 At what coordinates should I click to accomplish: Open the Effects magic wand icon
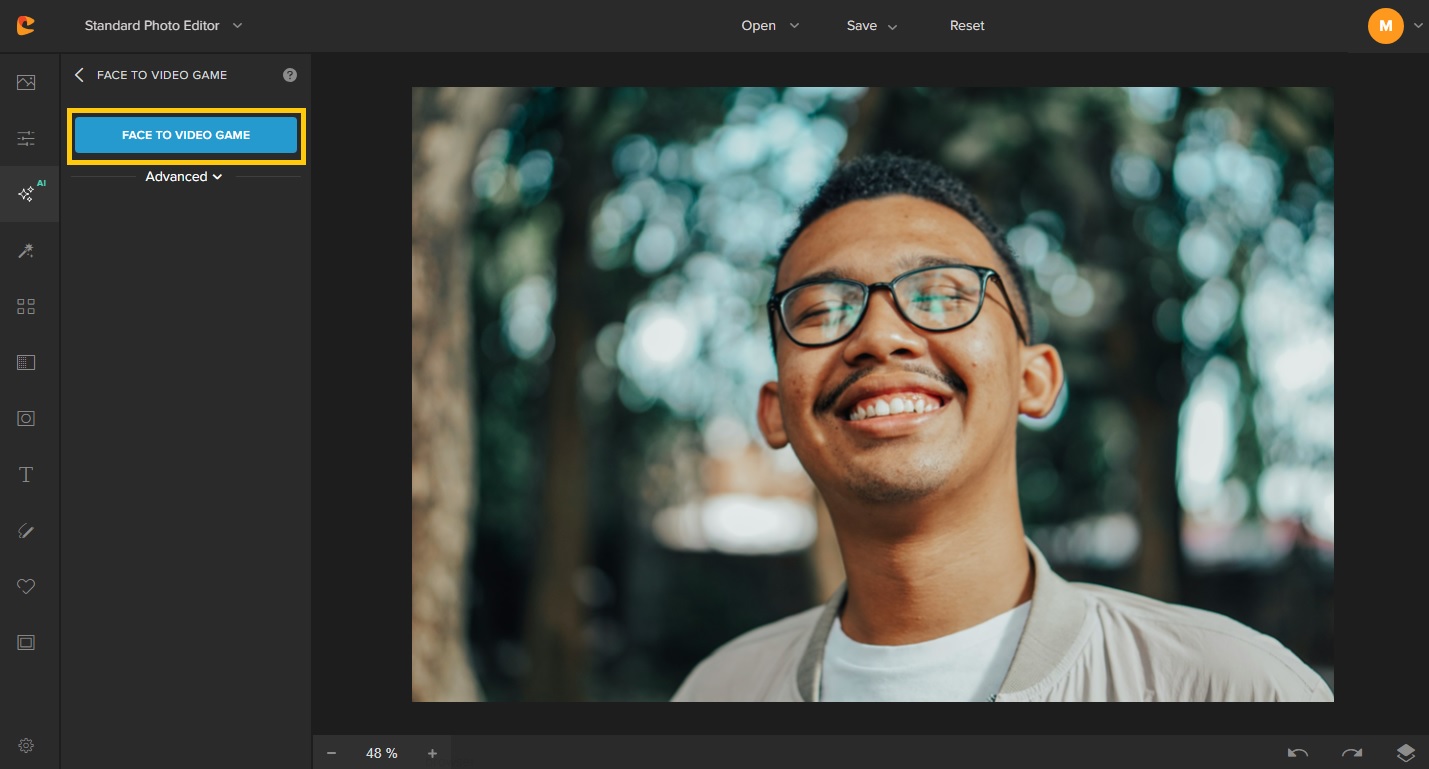click(x=26, y=251)
